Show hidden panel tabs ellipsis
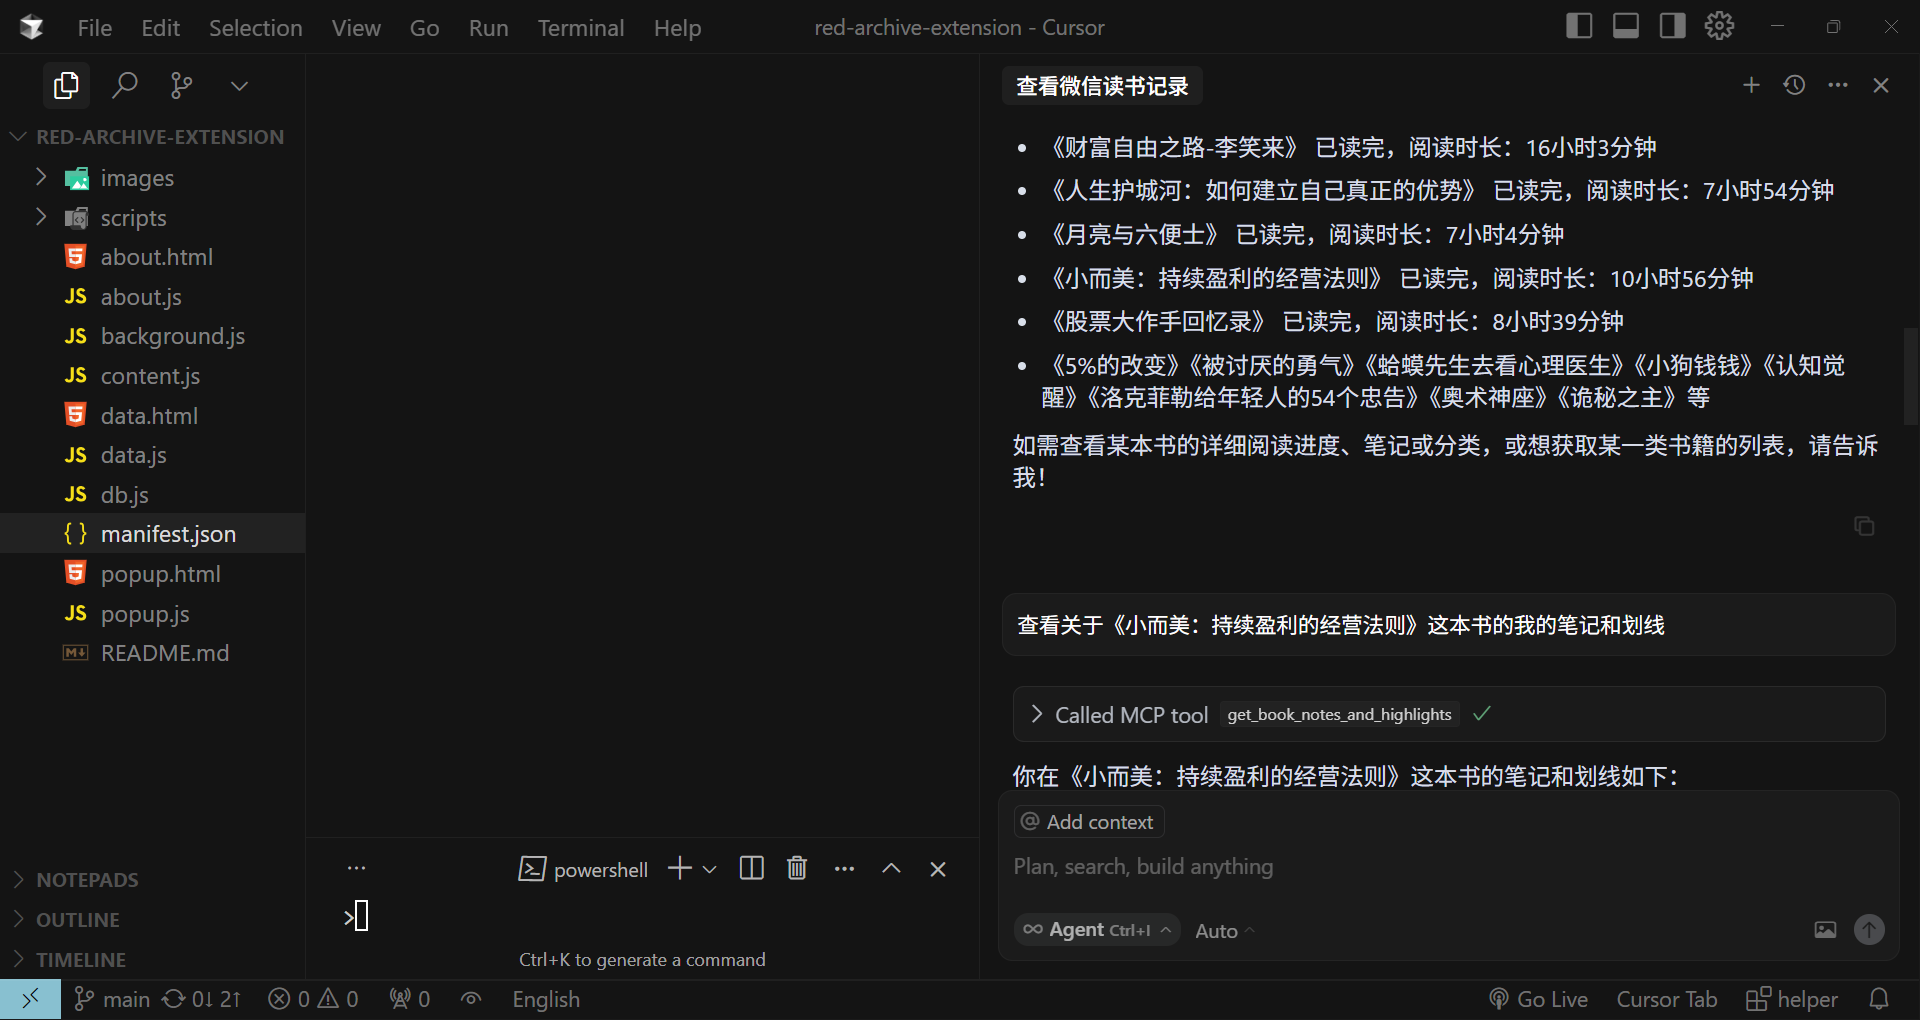This screenshot has height=1020, width=1920. click(x=356, y=868)
